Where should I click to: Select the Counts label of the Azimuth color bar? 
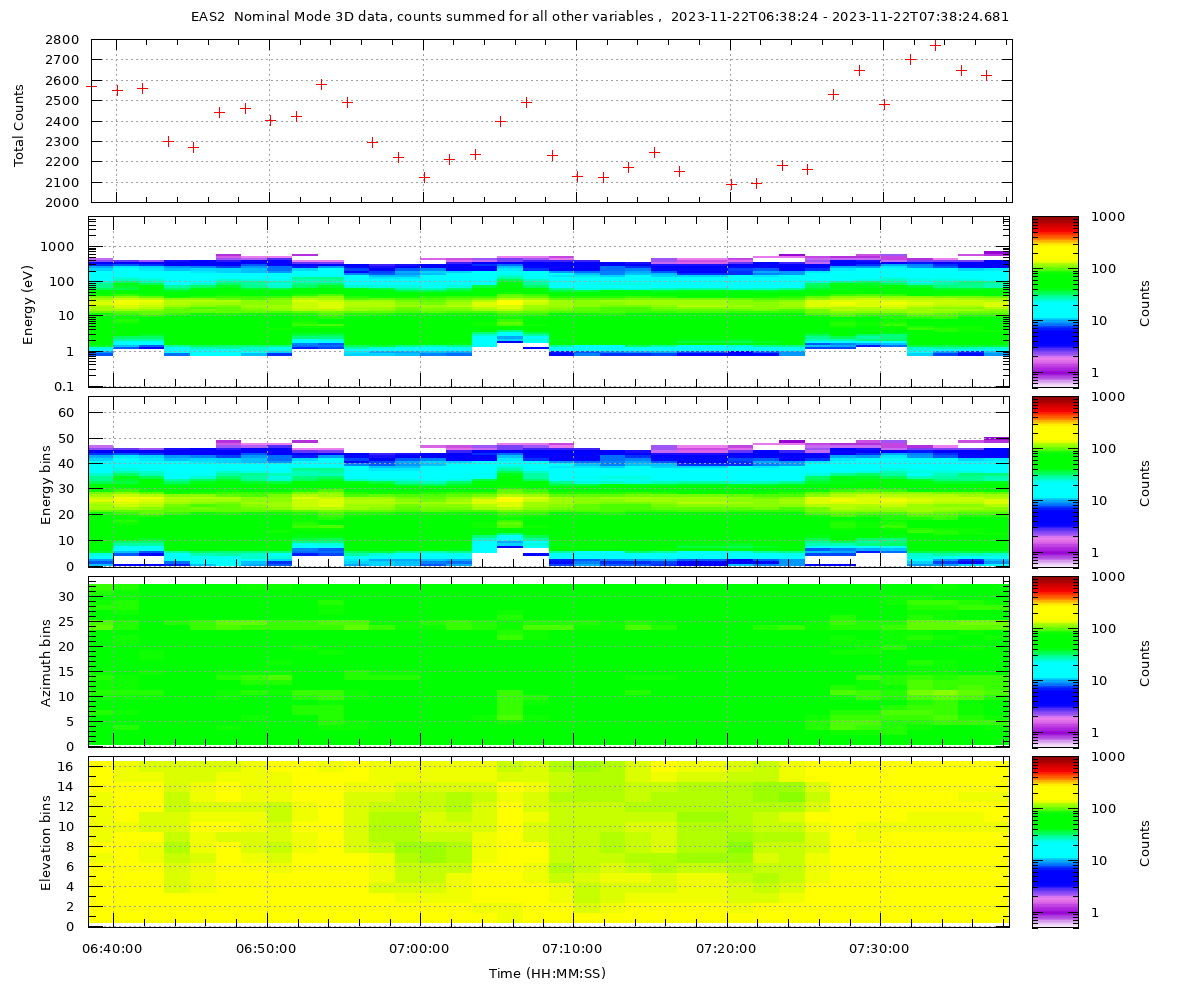[1145, 662]
